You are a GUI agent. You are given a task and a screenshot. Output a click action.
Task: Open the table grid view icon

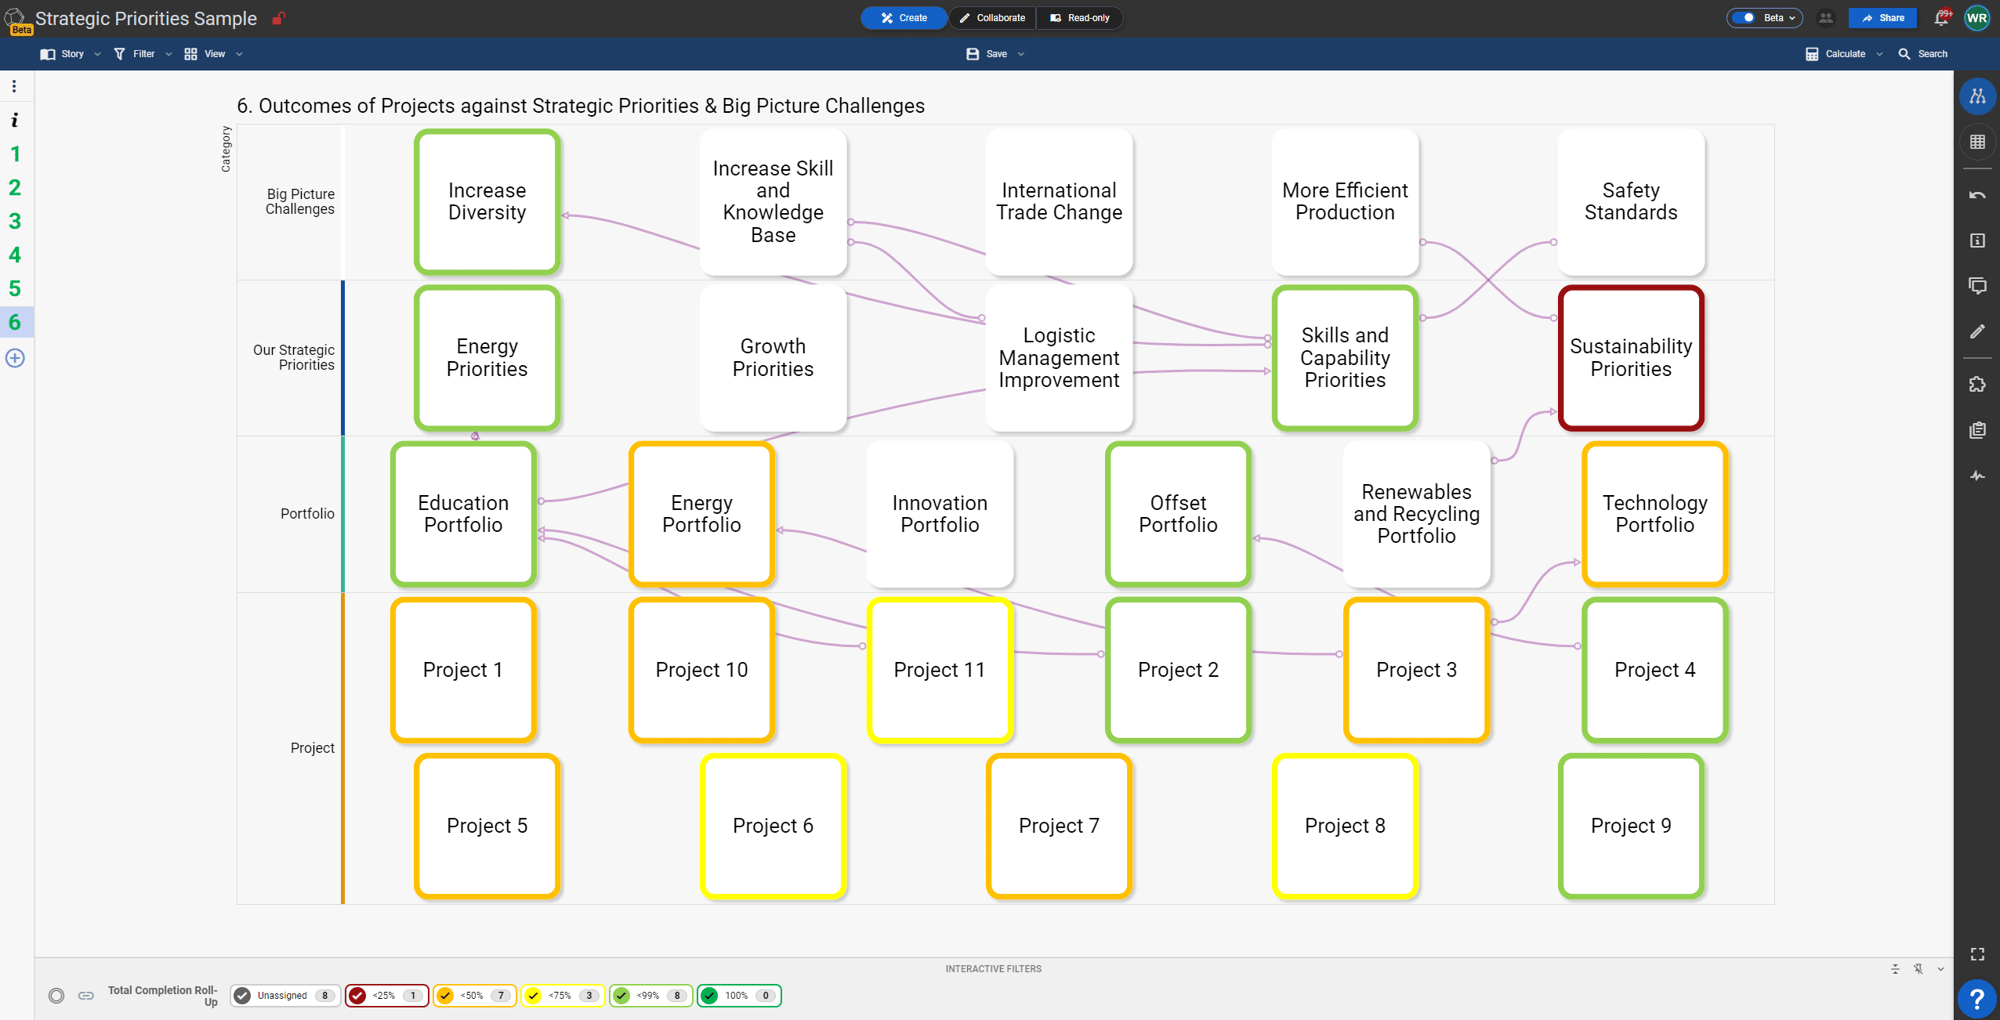coord(1977,142)
